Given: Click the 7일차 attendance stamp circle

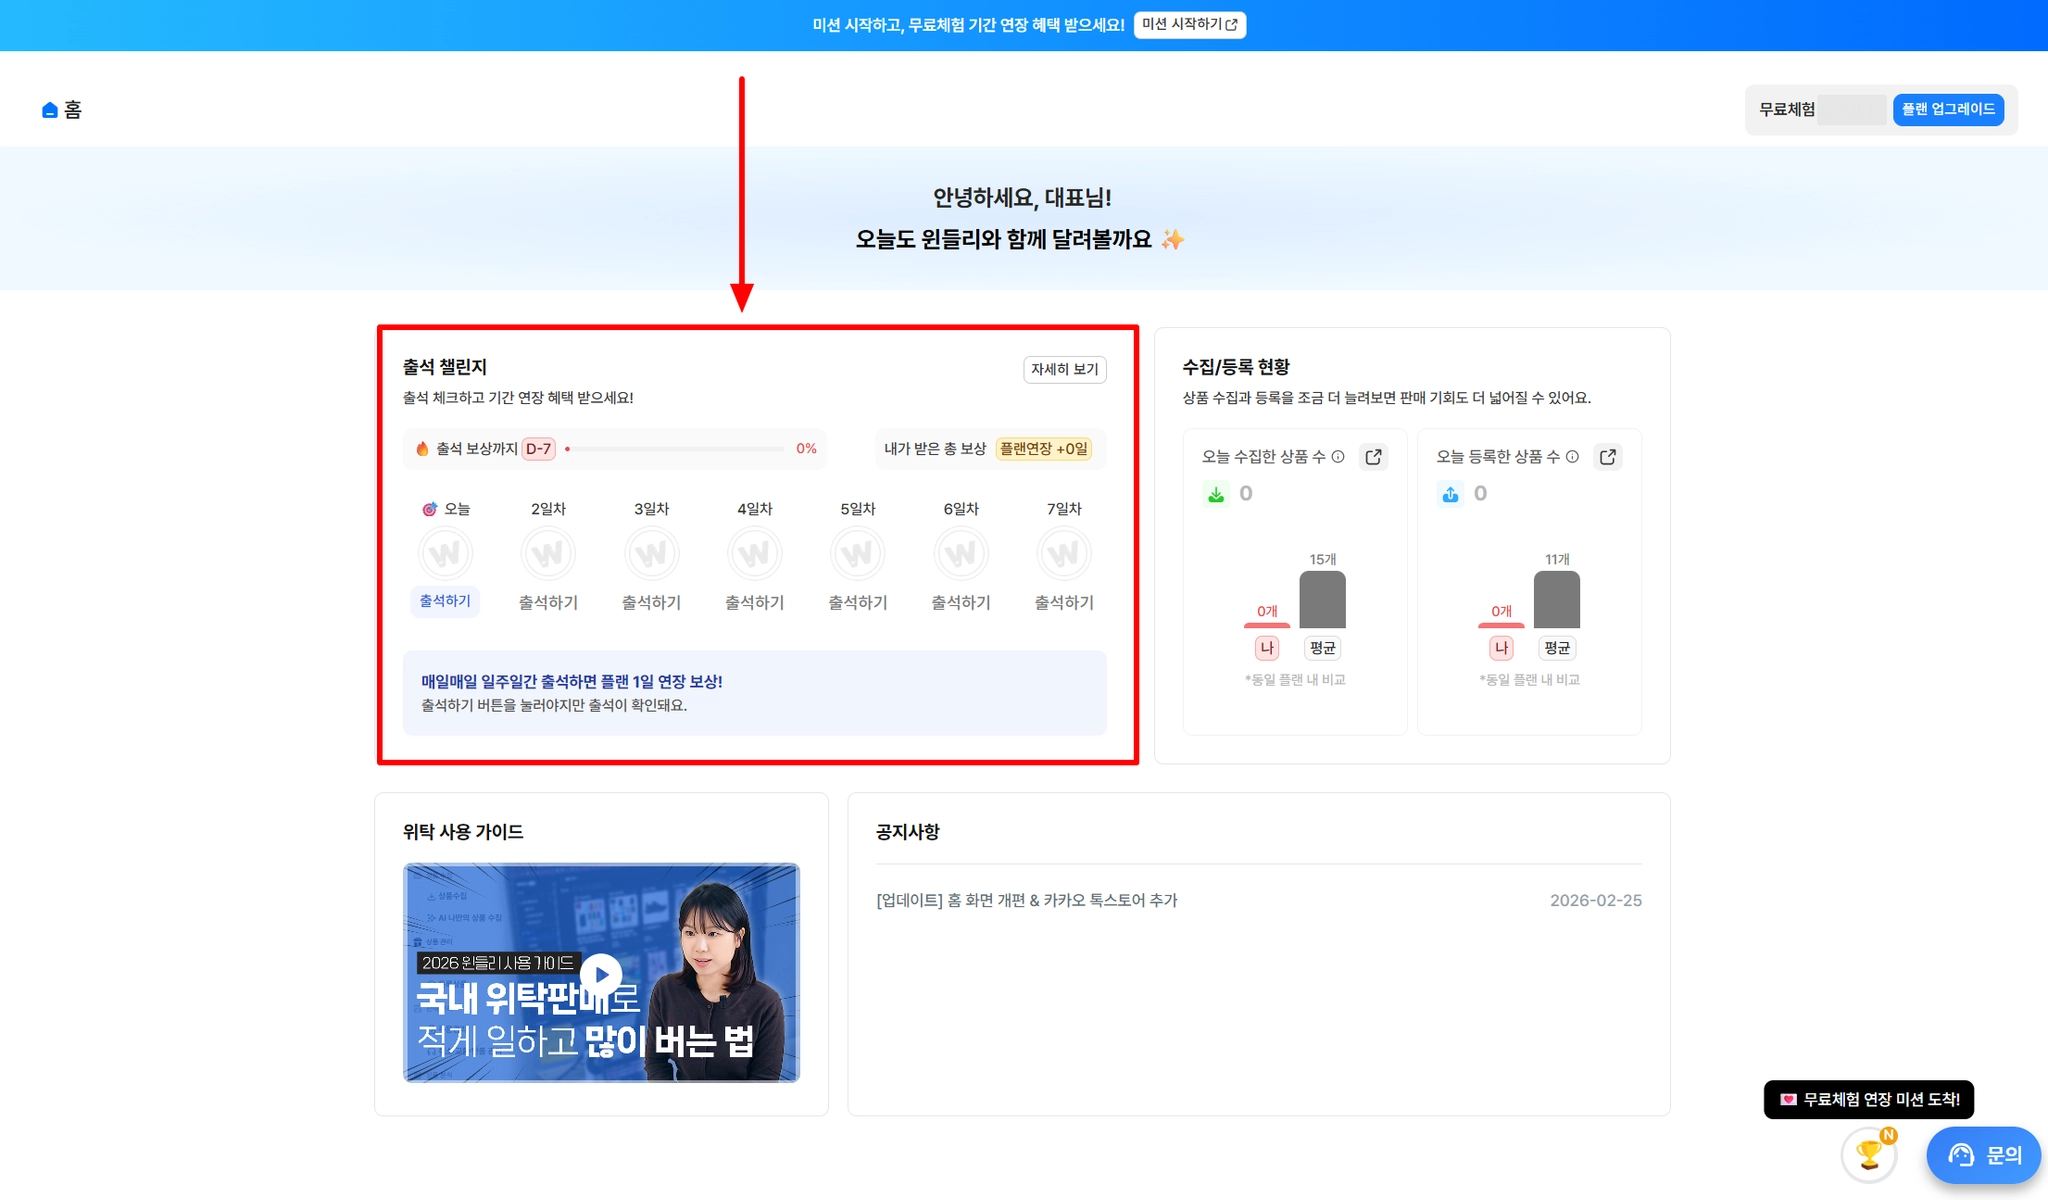Looking at the screenshot, I should tap(1064, 553).
